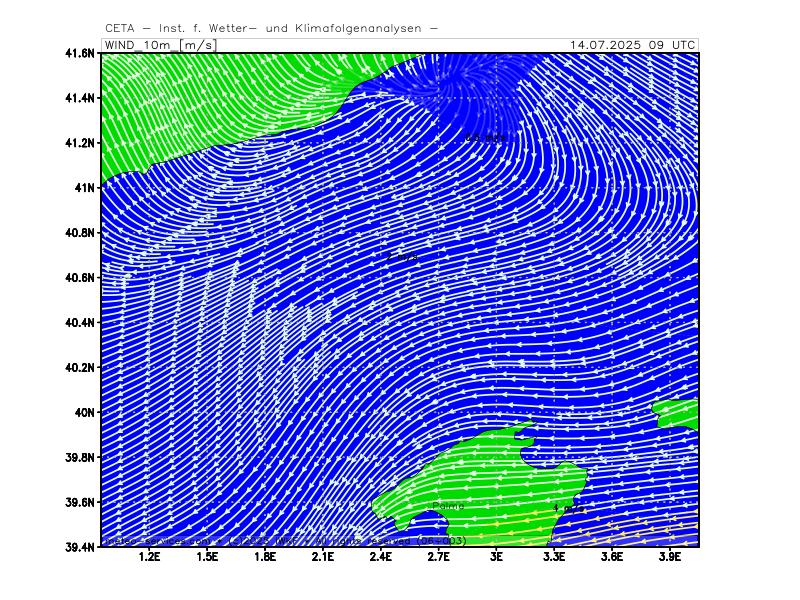Click the 1.2E longitude label
The height and width of the screenshot is (600, 800).
click(149, 556)
